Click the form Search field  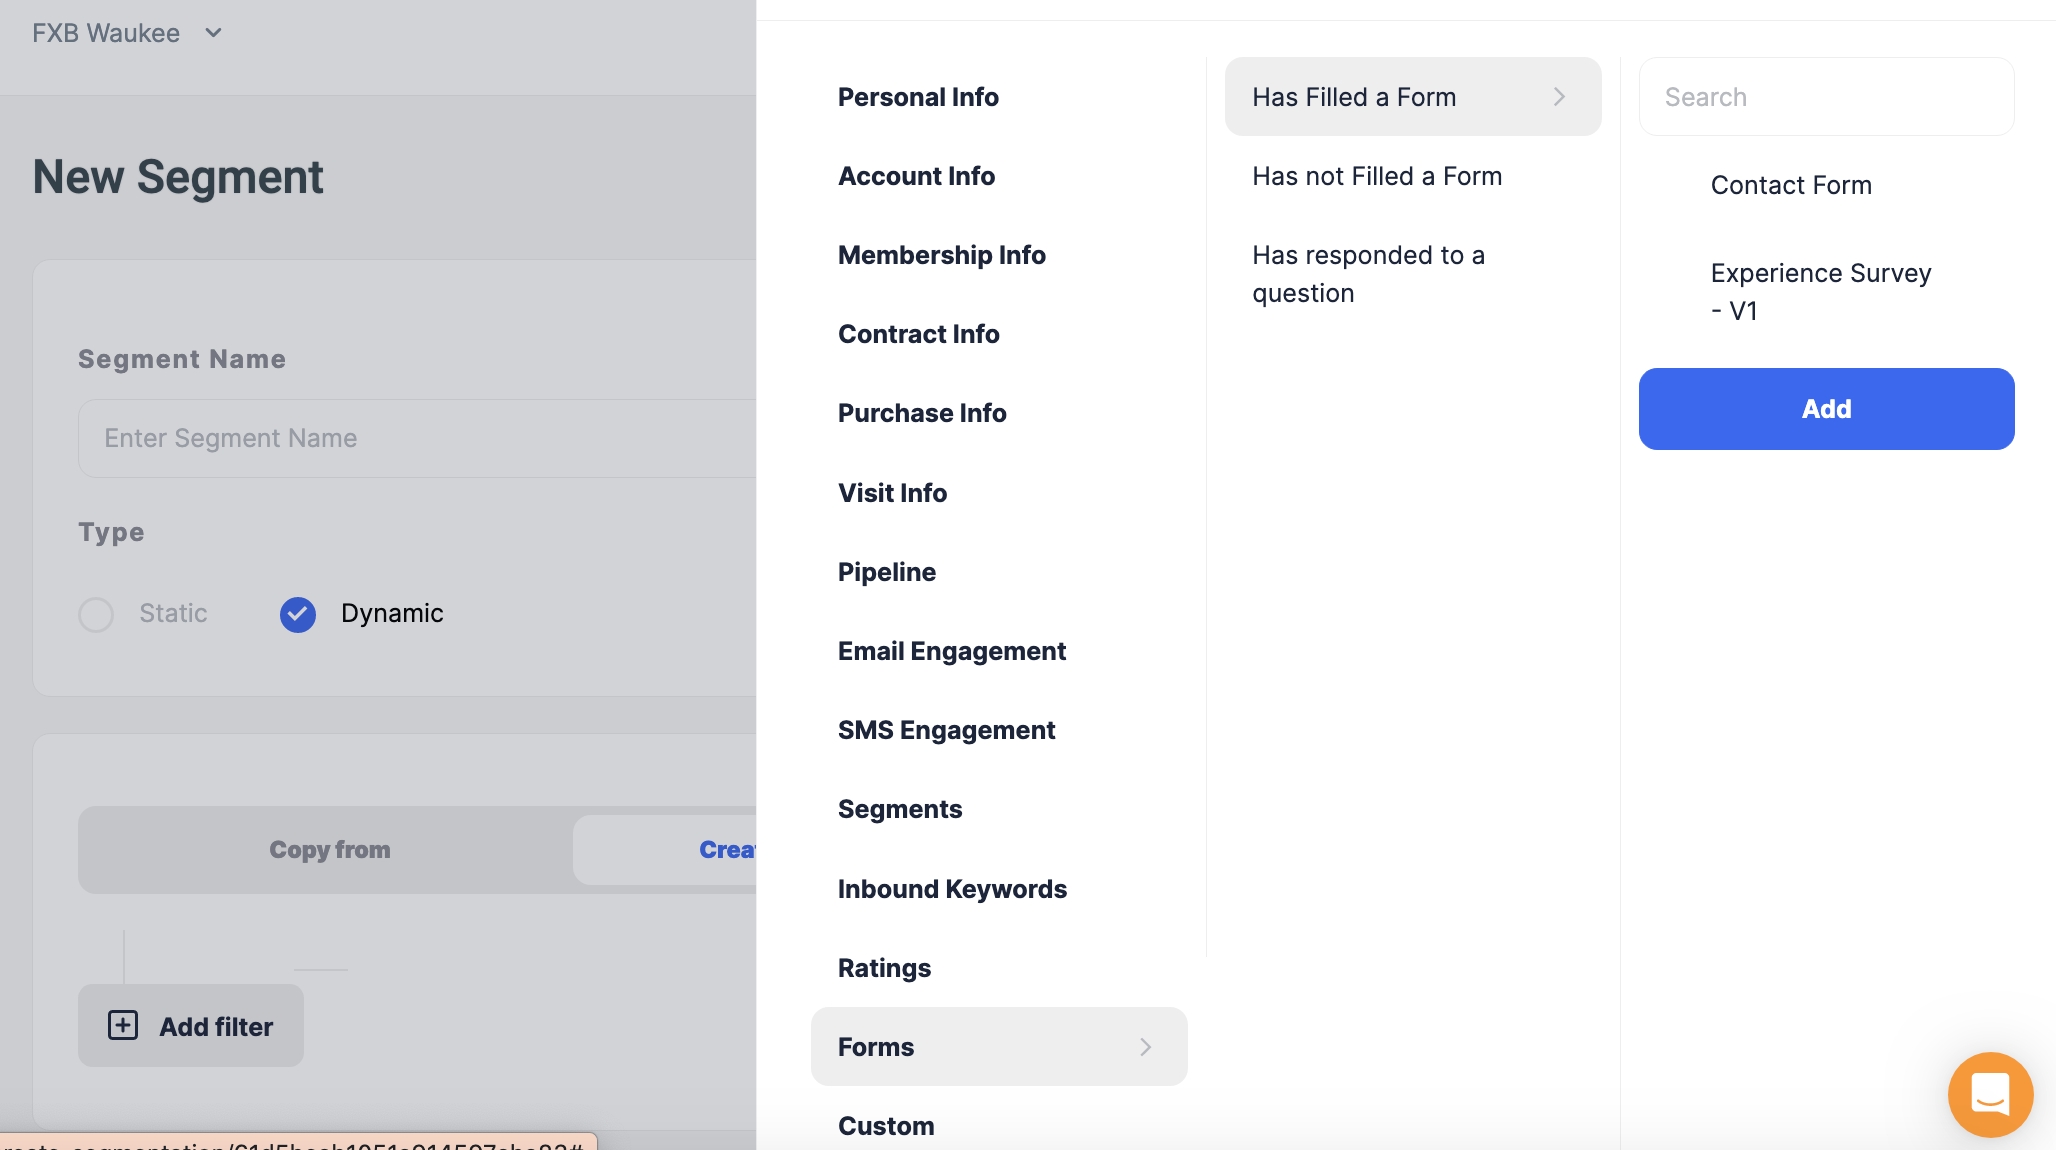pyautogui.click(x=1825, y=97)
